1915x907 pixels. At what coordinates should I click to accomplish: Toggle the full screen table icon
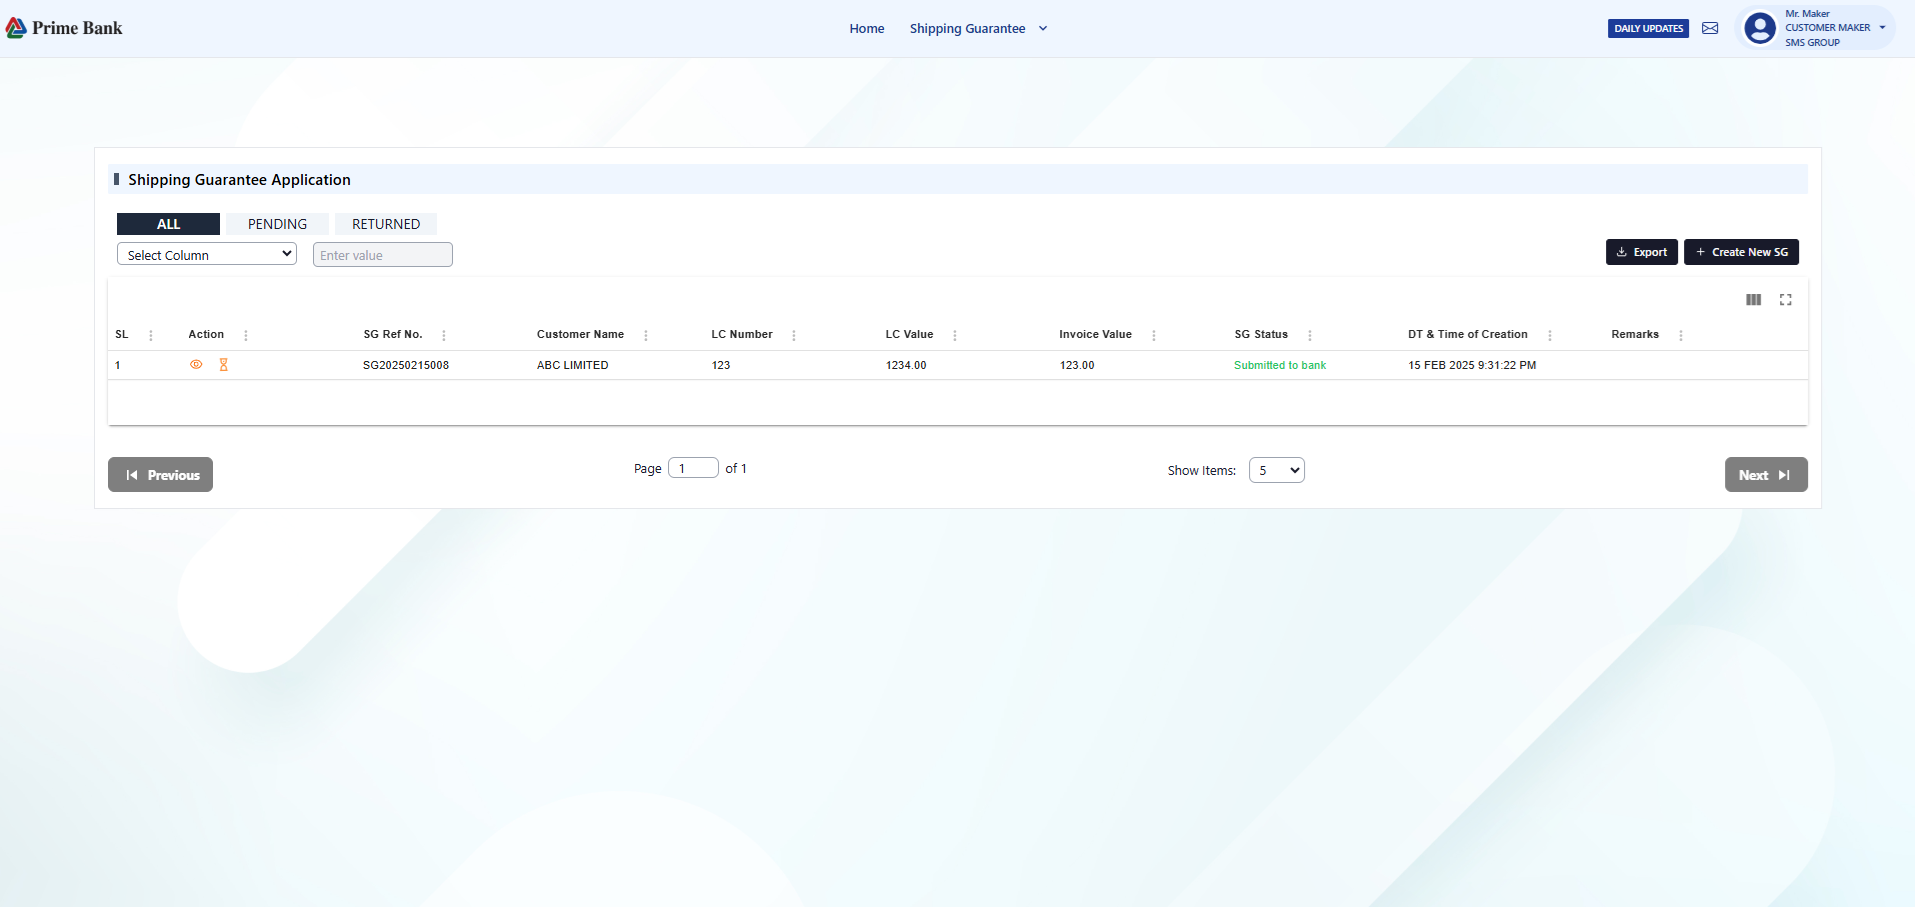[1786, 300]
